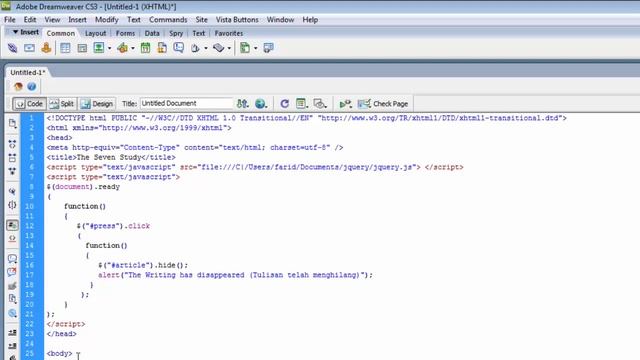This screenshot has height=360, width=640.
Task: Click the Validate Markup icon
Action: (x=345, y=104)
